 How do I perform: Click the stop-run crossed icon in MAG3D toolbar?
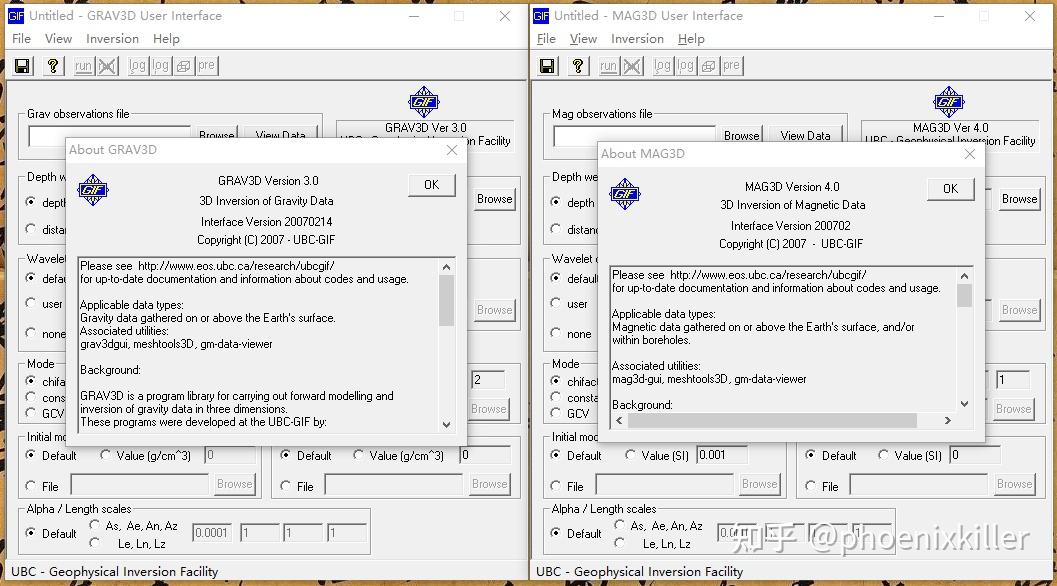(632, 66)
